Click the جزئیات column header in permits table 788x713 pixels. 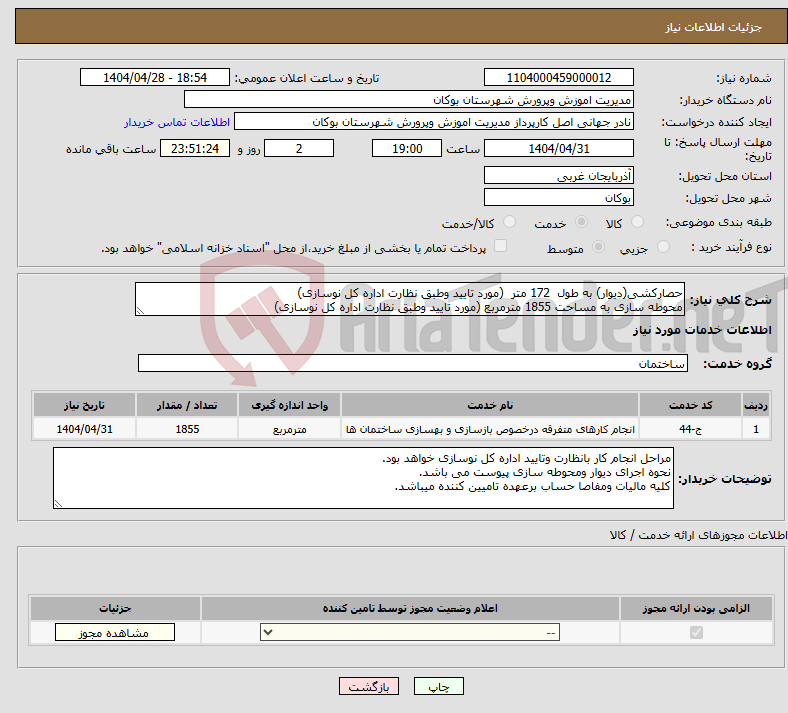click(x=115, y=608)
